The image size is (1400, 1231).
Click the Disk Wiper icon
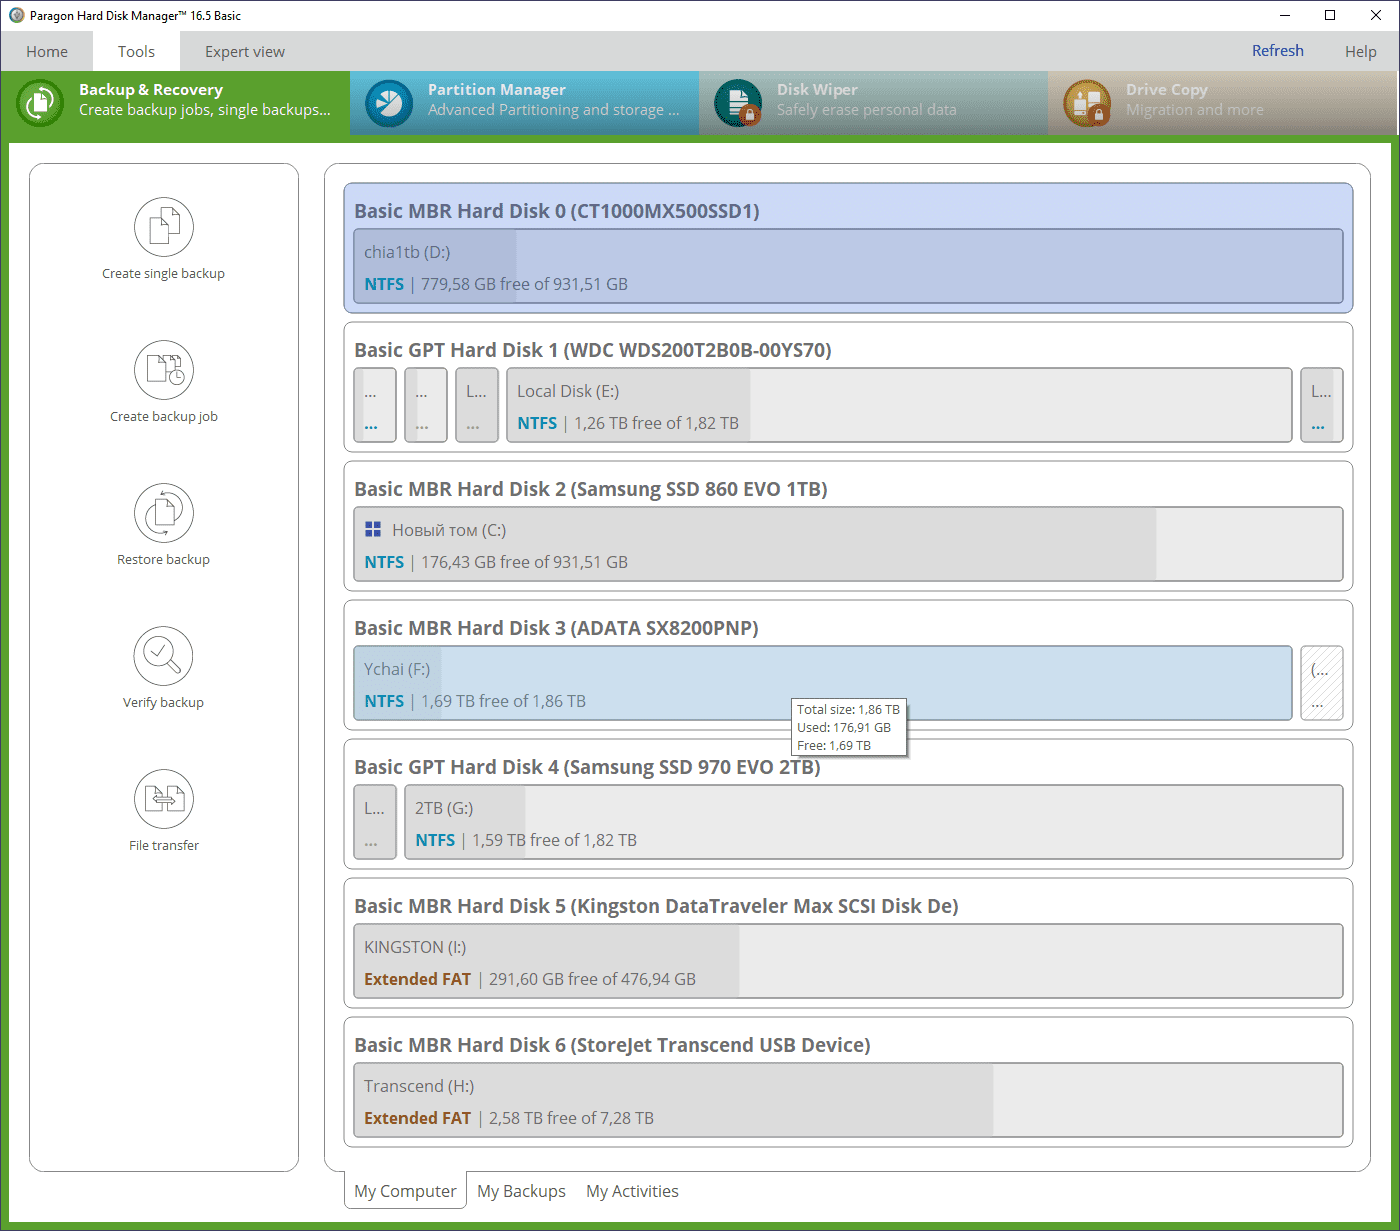pyautogui.click(x=738, y=103)
